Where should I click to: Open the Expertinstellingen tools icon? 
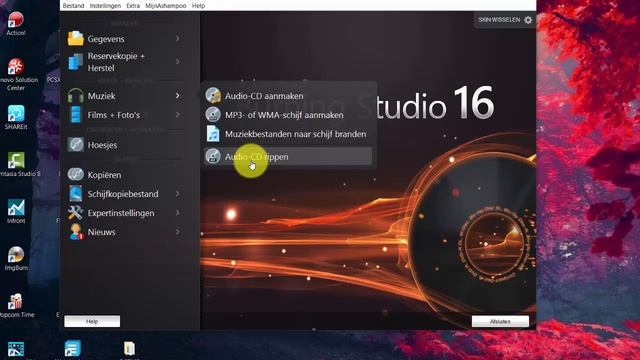(76, 213)
